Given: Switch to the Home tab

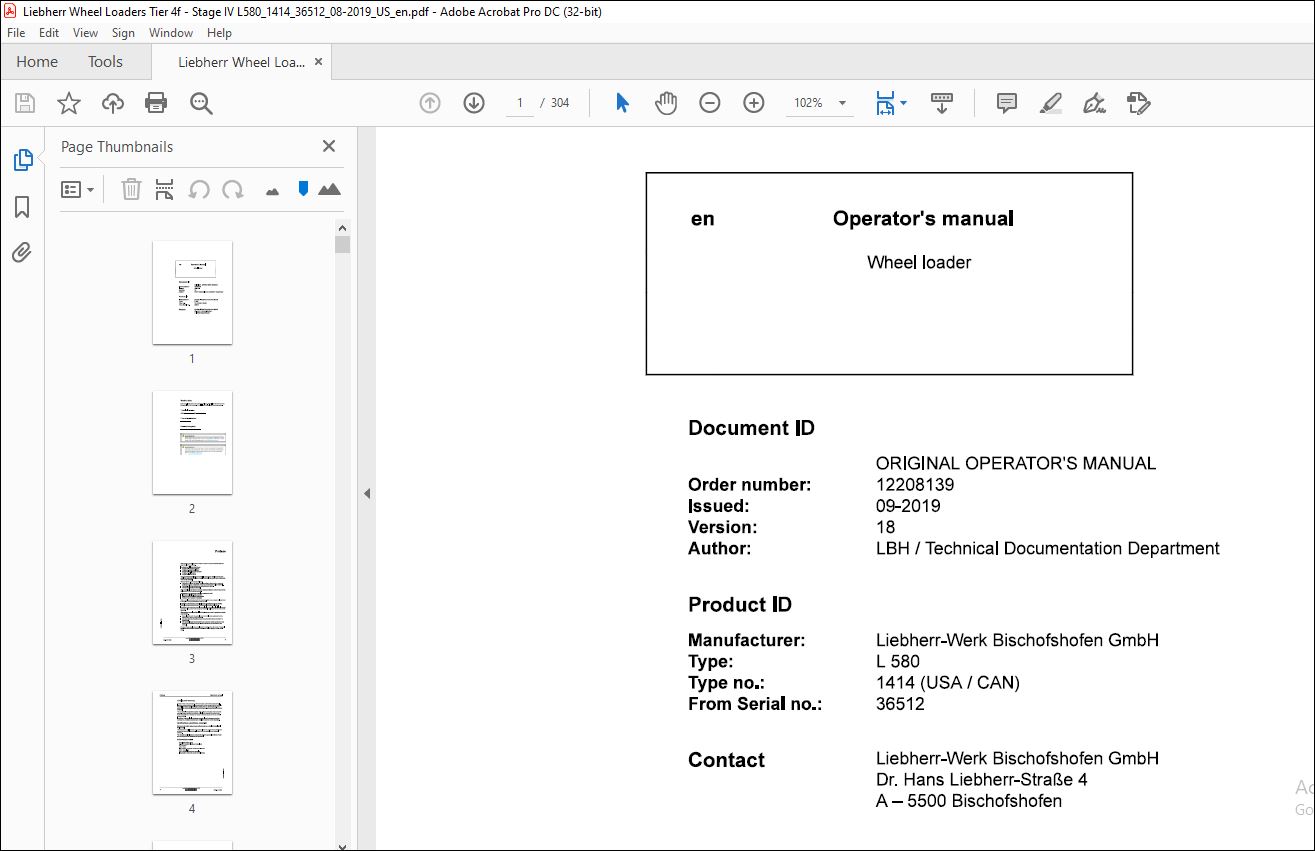Looking at the screenshot, I should click(37, 62).
